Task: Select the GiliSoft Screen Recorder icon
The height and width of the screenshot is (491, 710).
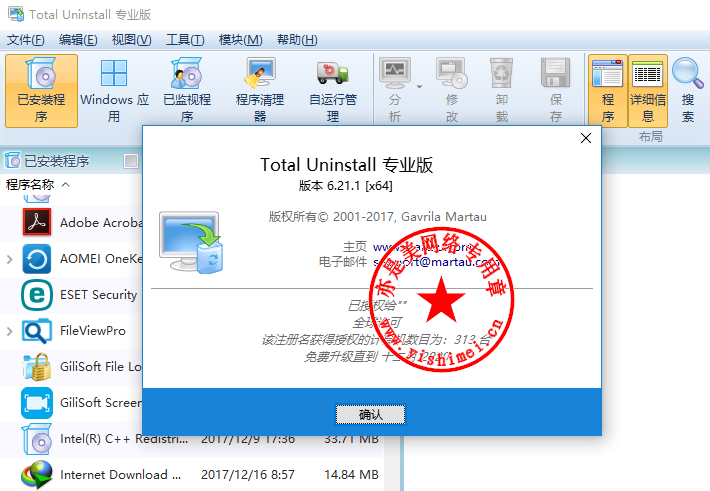Action: pos(37,403)
